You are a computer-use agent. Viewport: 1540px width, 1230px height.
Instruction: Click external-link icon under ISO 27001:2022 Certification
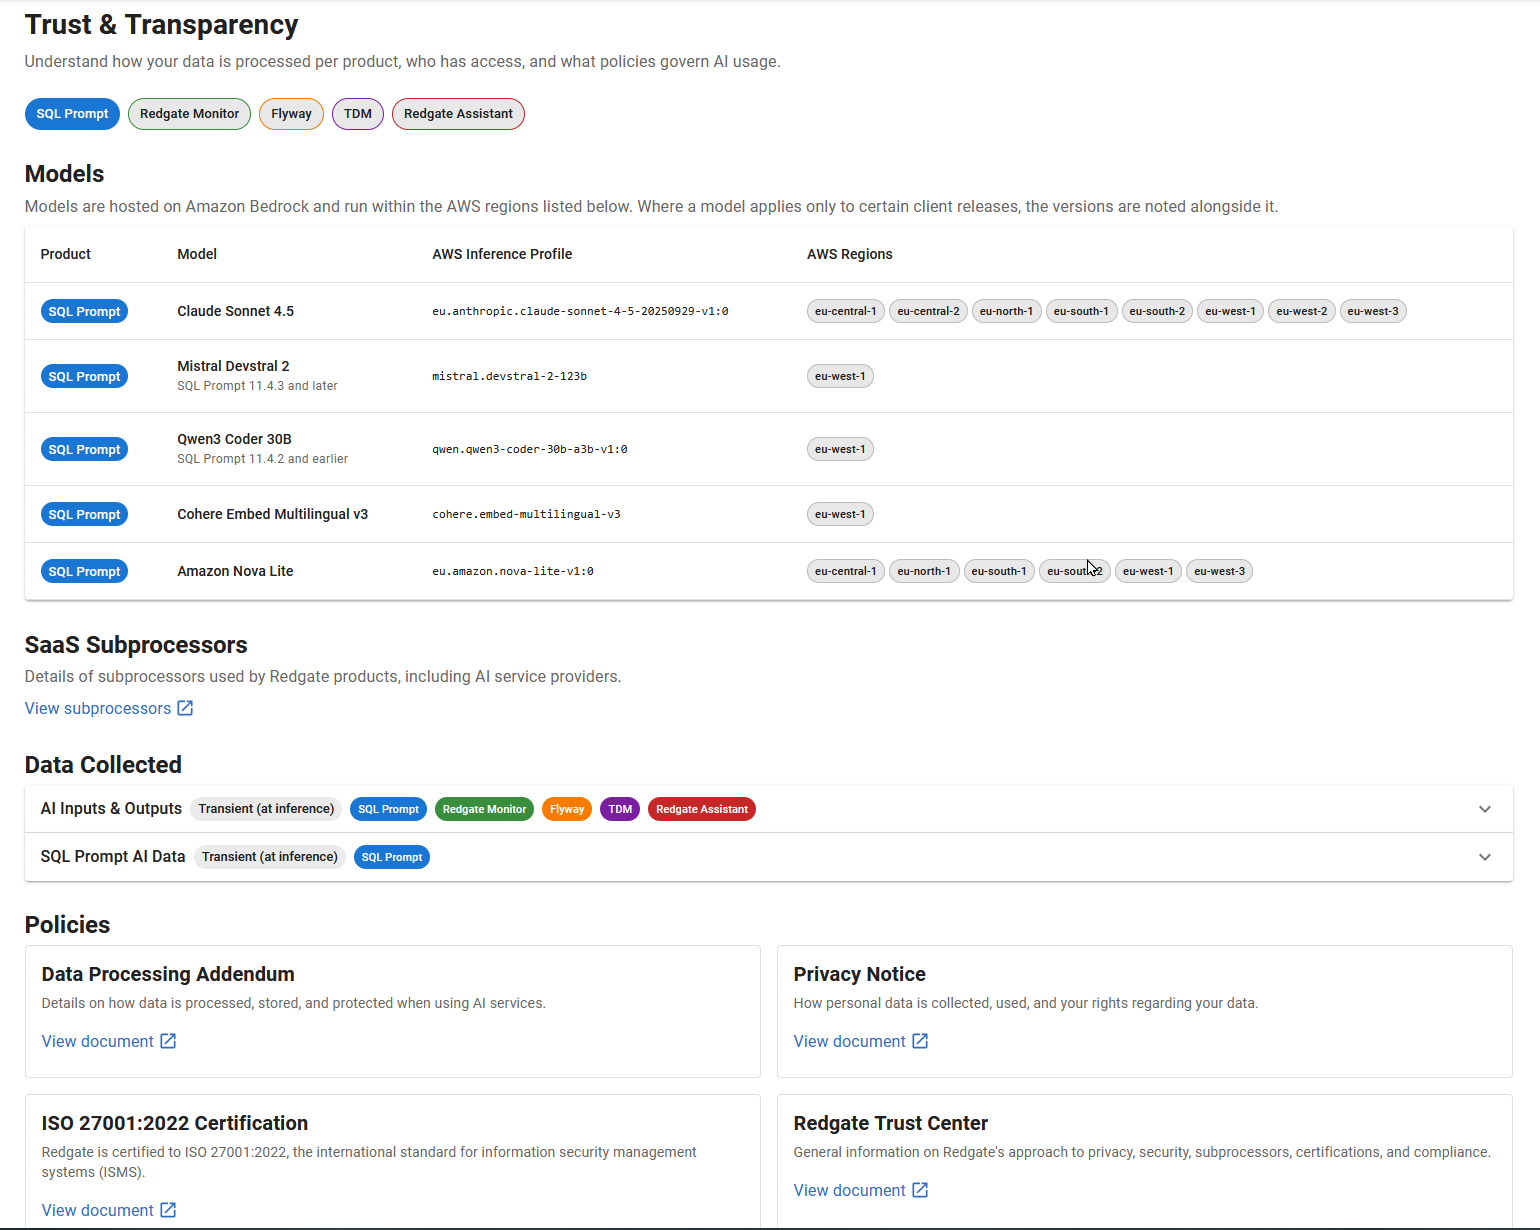(168, 1210)
